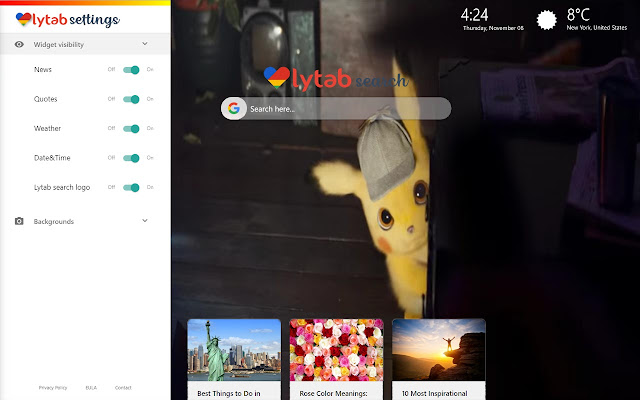Image resolution: width=640 pixels, height=400 pixels.
Task: Click the sun weather icon
Action: coord(546,20)
